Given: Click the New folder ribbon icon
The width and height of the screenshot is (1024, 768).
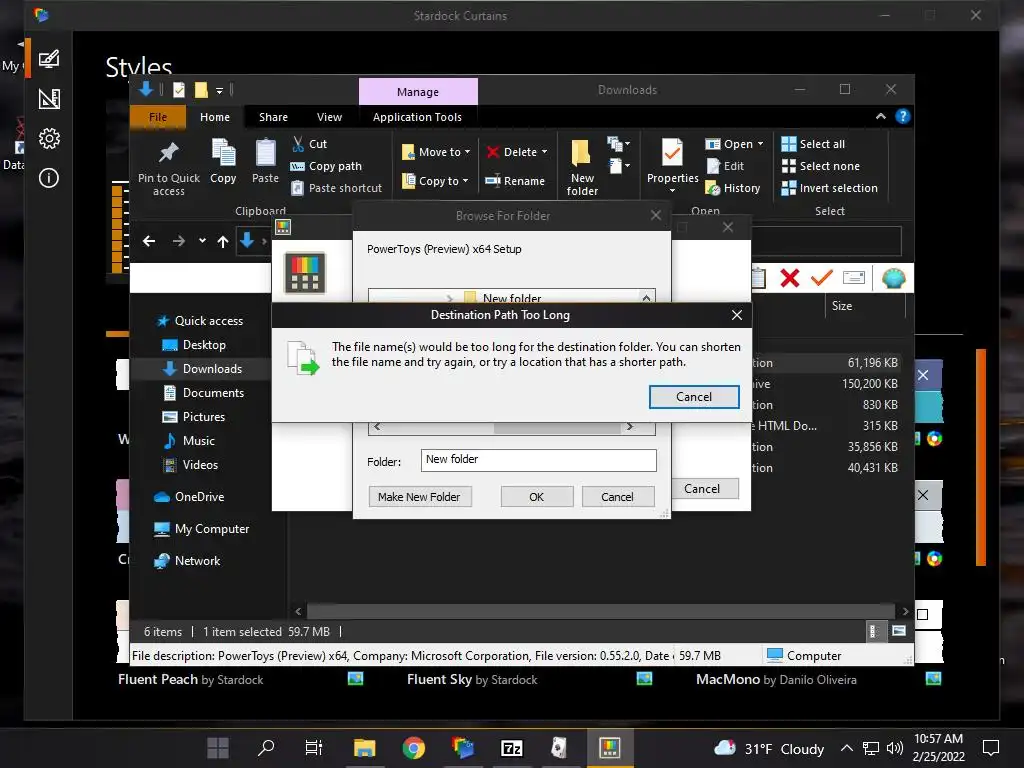Looking at the screenshot, I should (x=581, y=153).
